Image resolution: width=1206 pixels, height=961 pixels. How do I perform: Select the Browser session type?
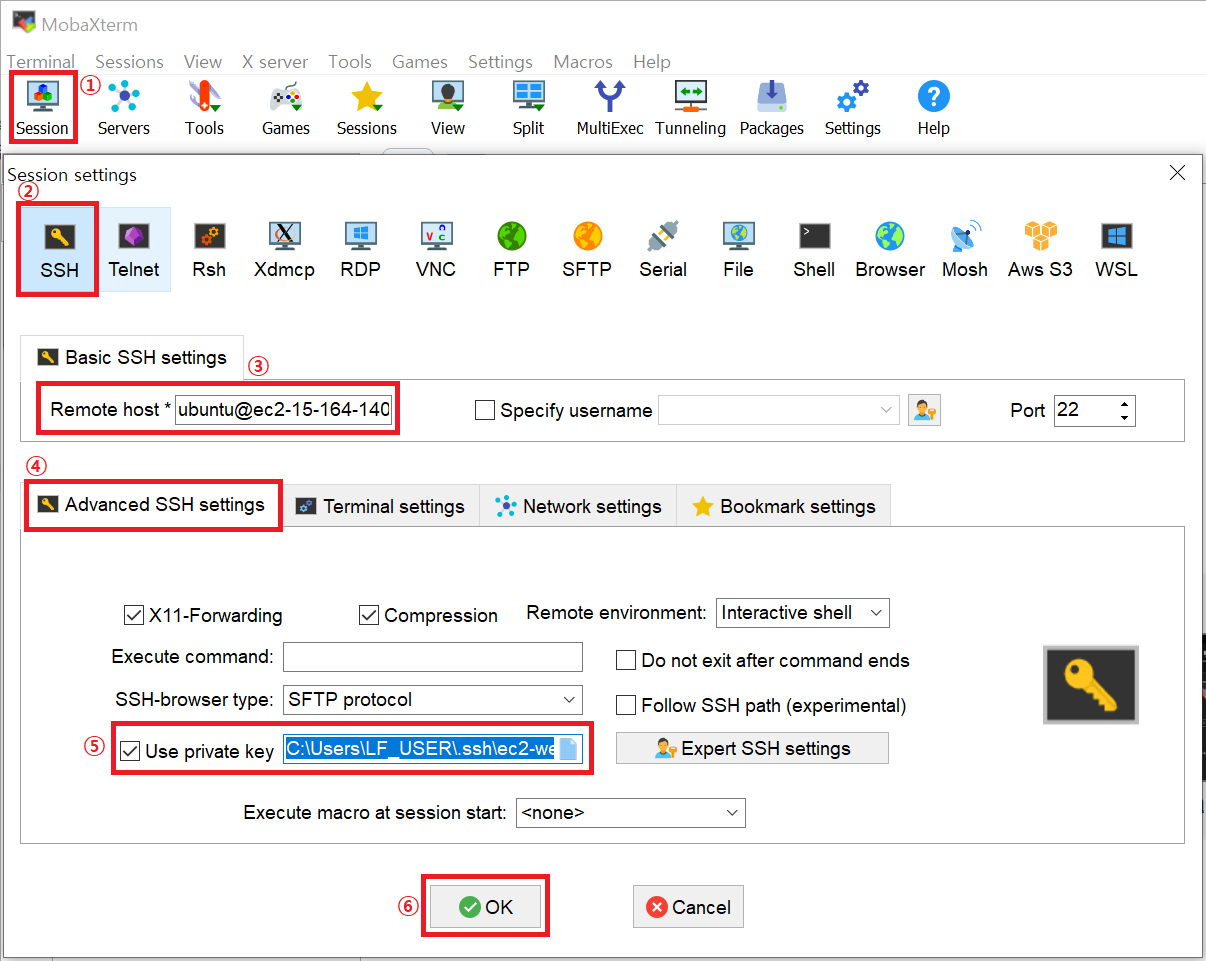pos(890,250)
